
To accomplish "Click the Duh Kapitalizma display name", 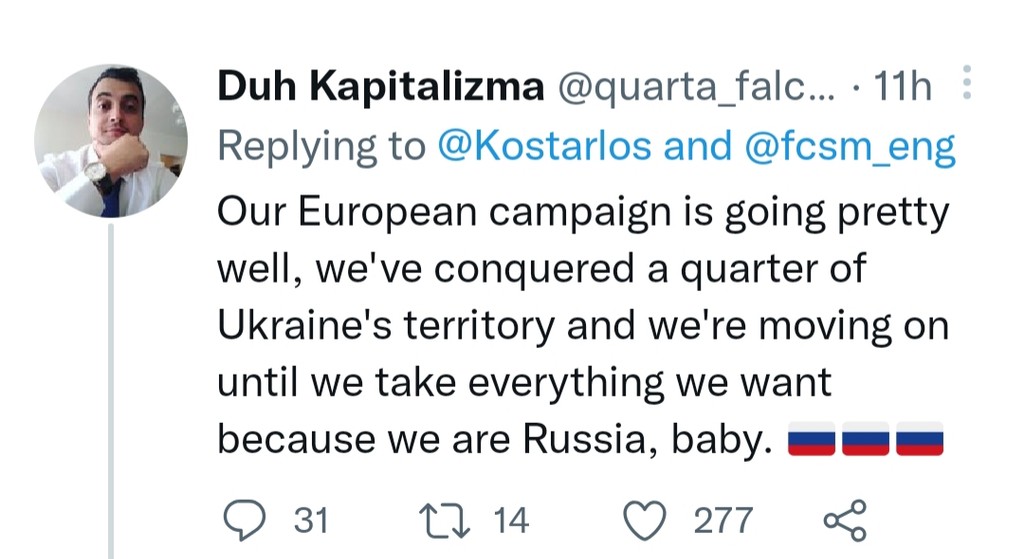I will click(x=380, y=88).
